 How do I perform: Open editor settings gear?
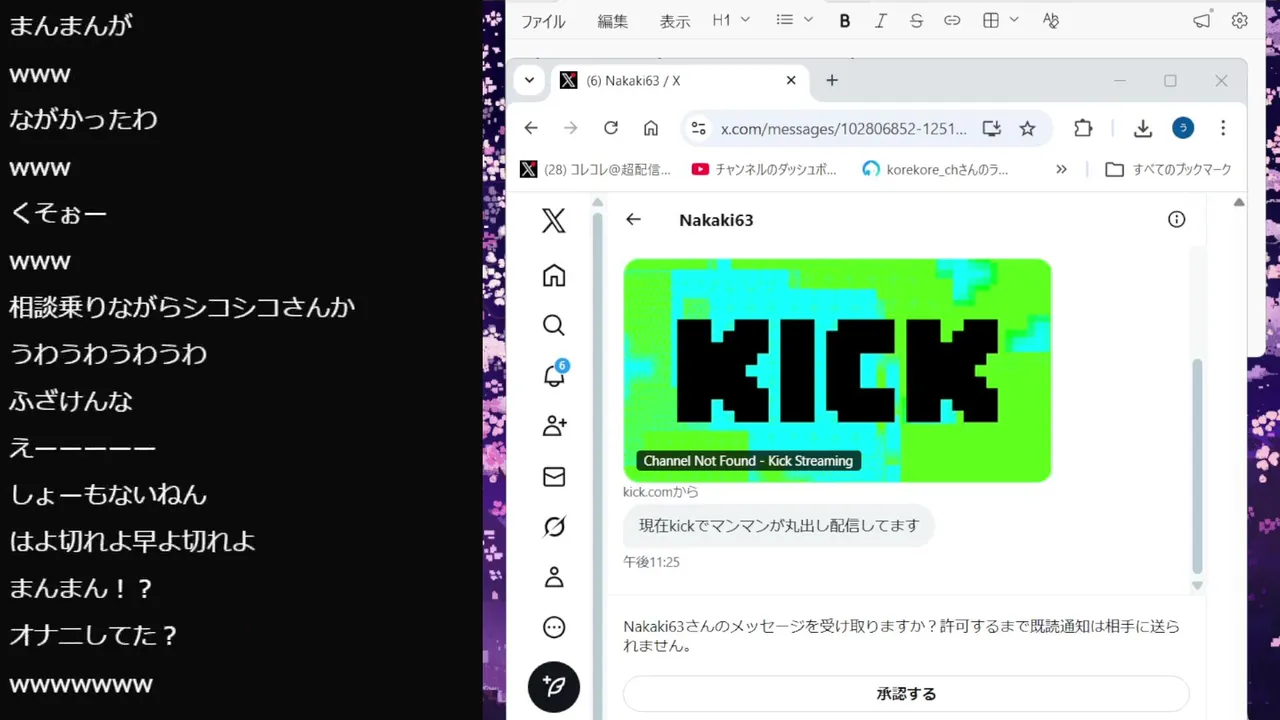point(1240,20)
